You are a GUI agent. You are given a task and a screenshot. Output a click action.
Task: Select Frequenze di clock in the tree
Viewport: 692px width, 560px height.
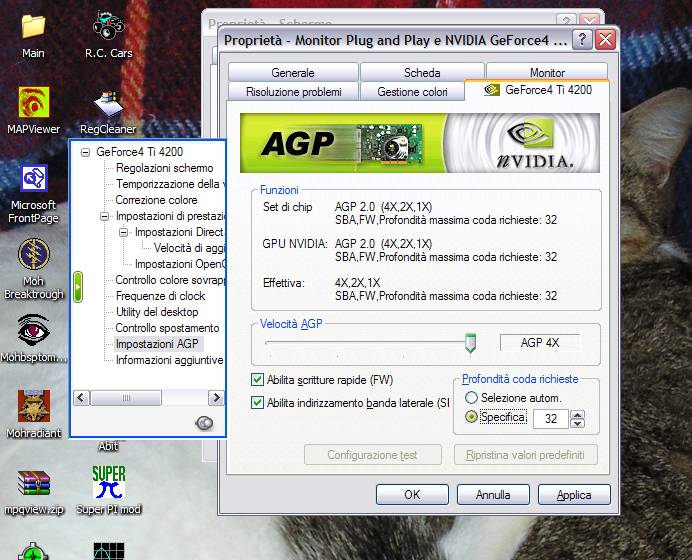(x=160, y=296)
